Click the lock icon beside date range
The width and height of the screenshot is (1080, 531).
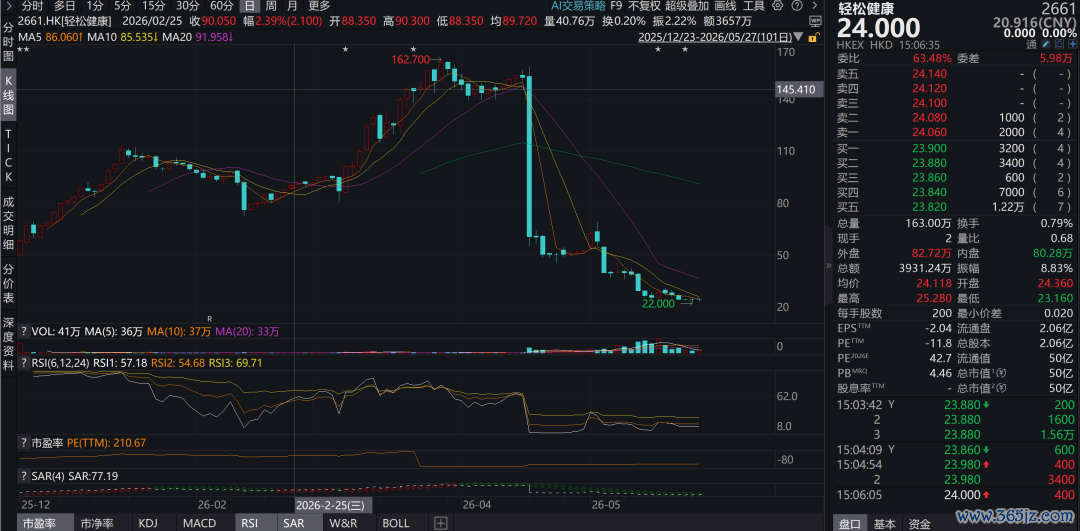click(813, 37)
